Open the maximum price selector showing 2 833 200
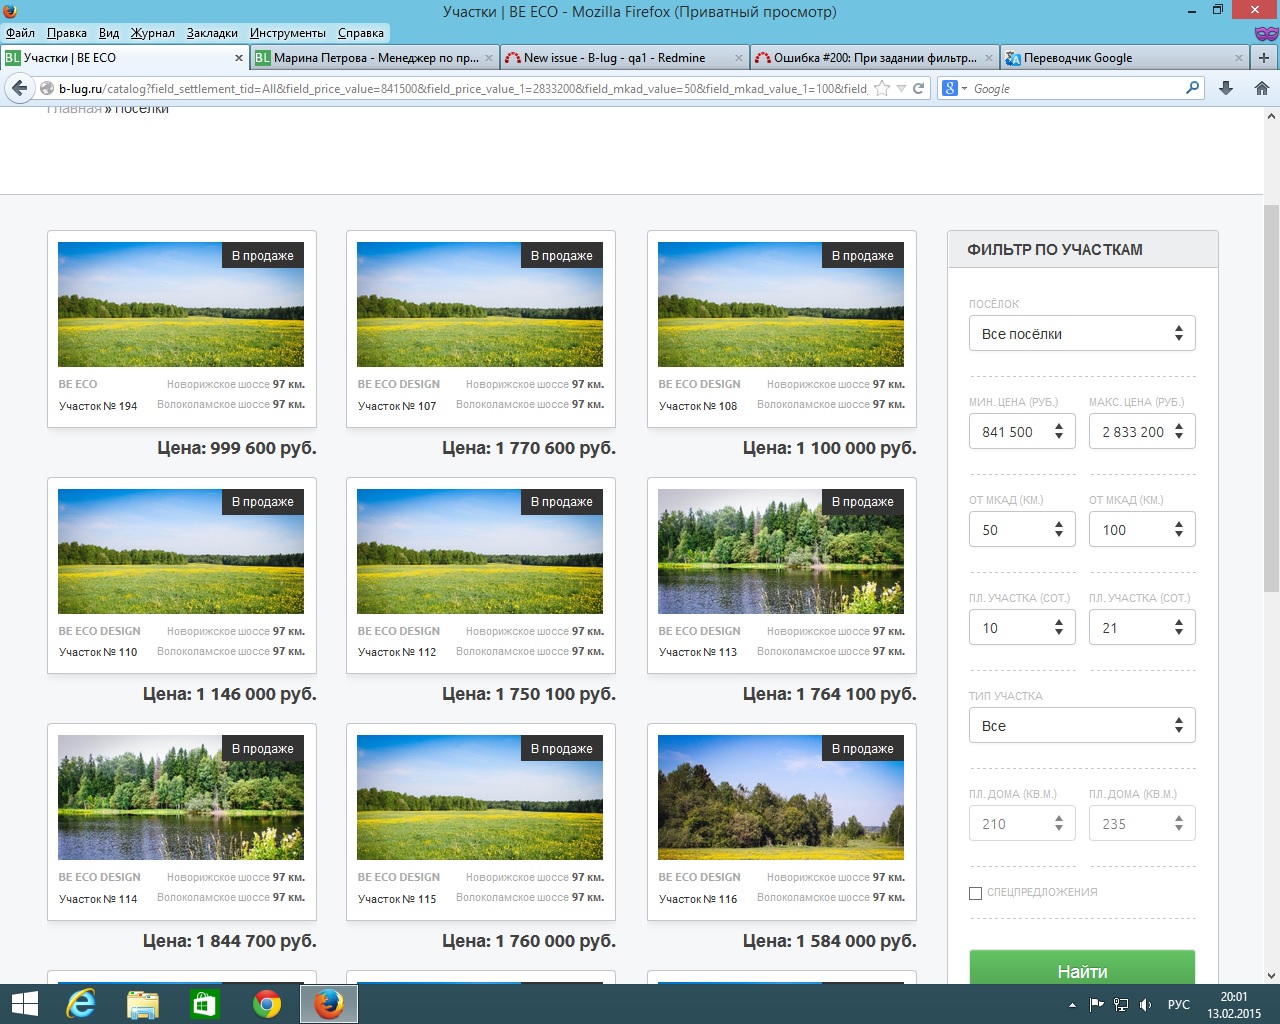Image resolution: width=1280 pixels, height=1024 pixels. (x=1142, y=432)
